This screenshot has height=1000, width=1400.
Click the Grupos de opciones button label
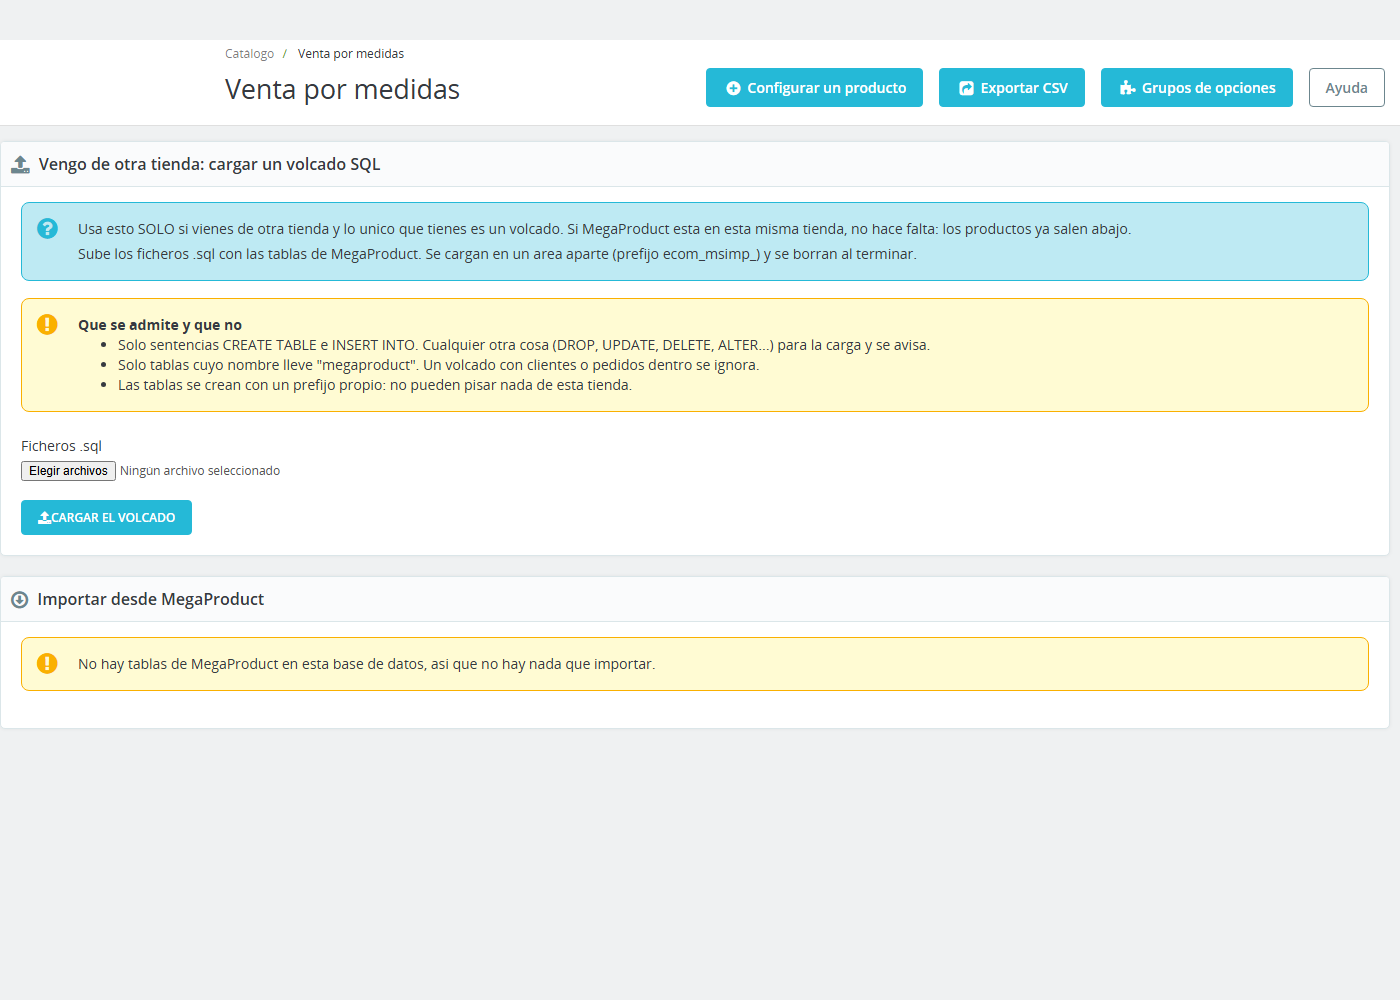pos(1209,88)
